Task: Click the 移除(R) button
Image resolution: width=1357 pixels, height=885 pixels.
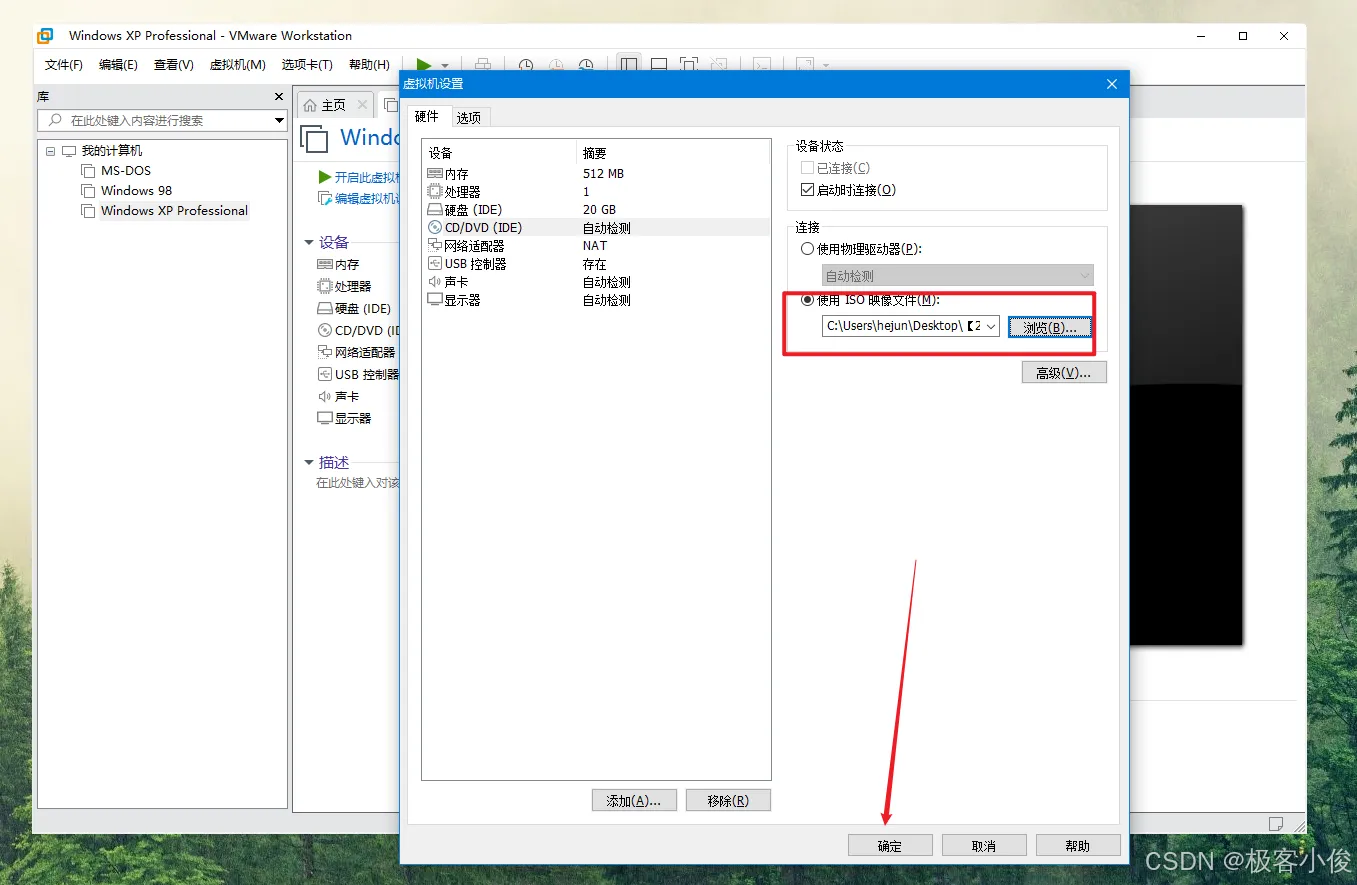Action: [728, 801]
